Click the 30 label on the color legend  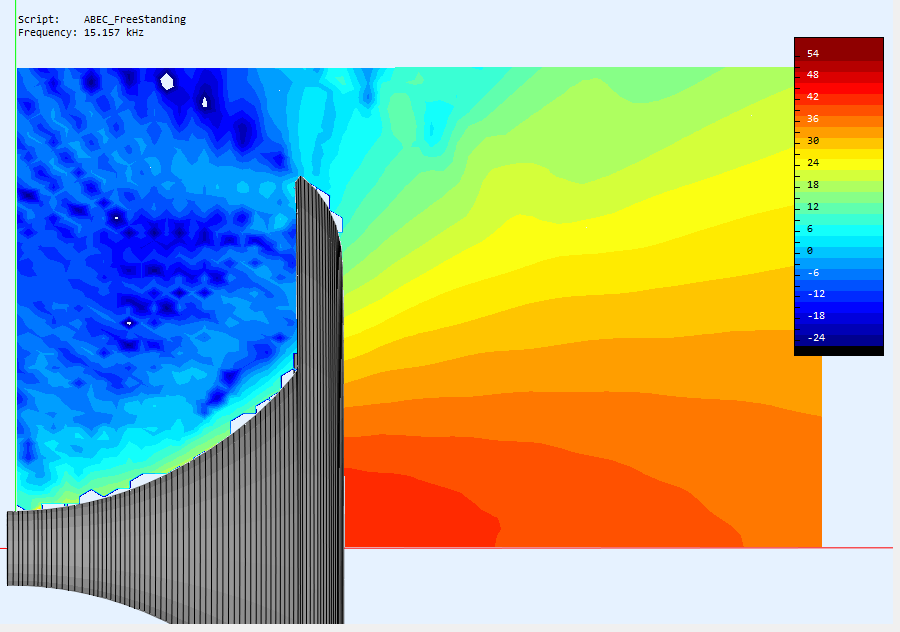click(813, 141)
